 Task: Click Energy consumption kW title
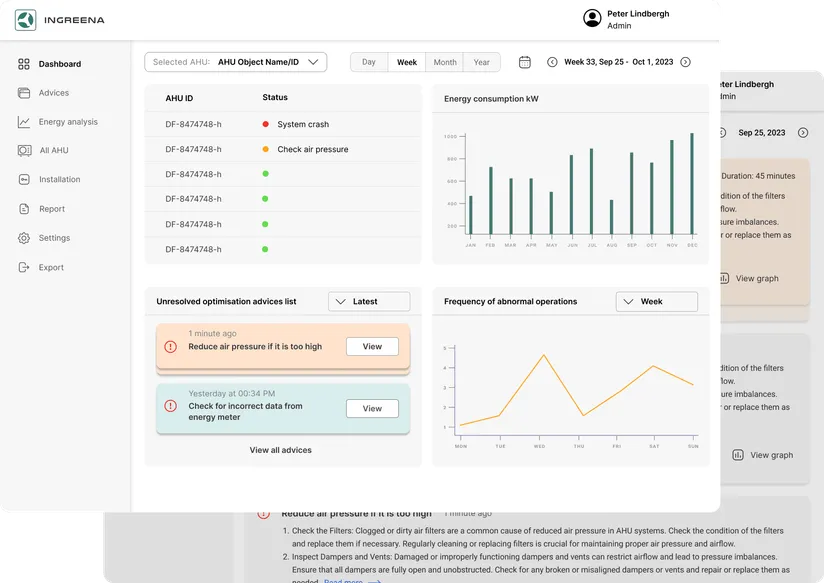point(491,99)
